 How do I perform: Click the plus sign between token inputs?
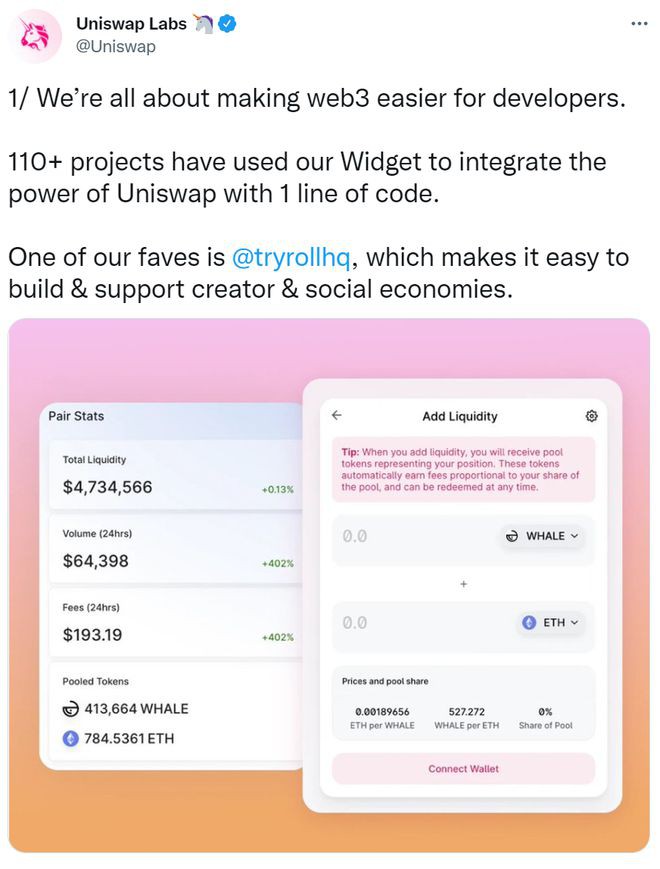pos(463,584)
